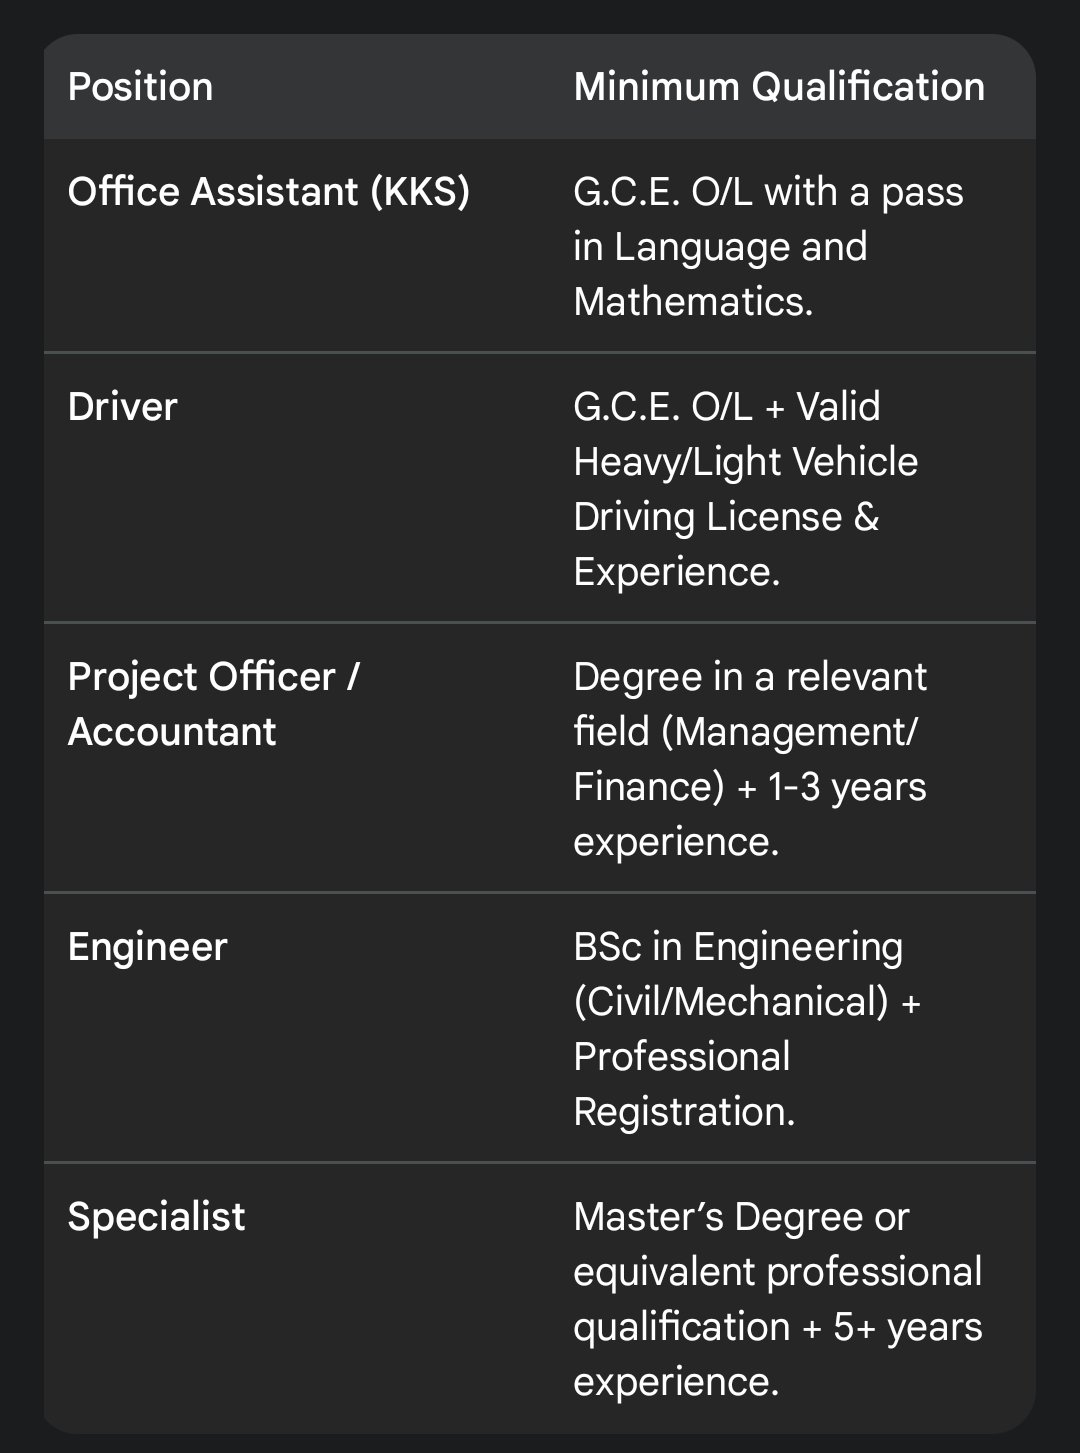Click the Engineer position cell
This screenshot has width=1080, height=1453.
pyautogui.click(x=147, y=947)
